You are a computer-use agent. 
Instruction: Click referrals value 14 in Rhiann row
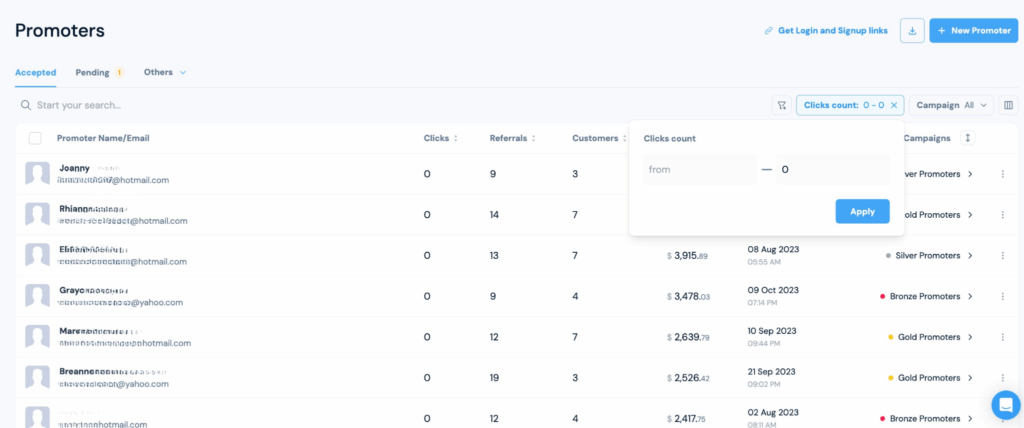coord(494,214)
